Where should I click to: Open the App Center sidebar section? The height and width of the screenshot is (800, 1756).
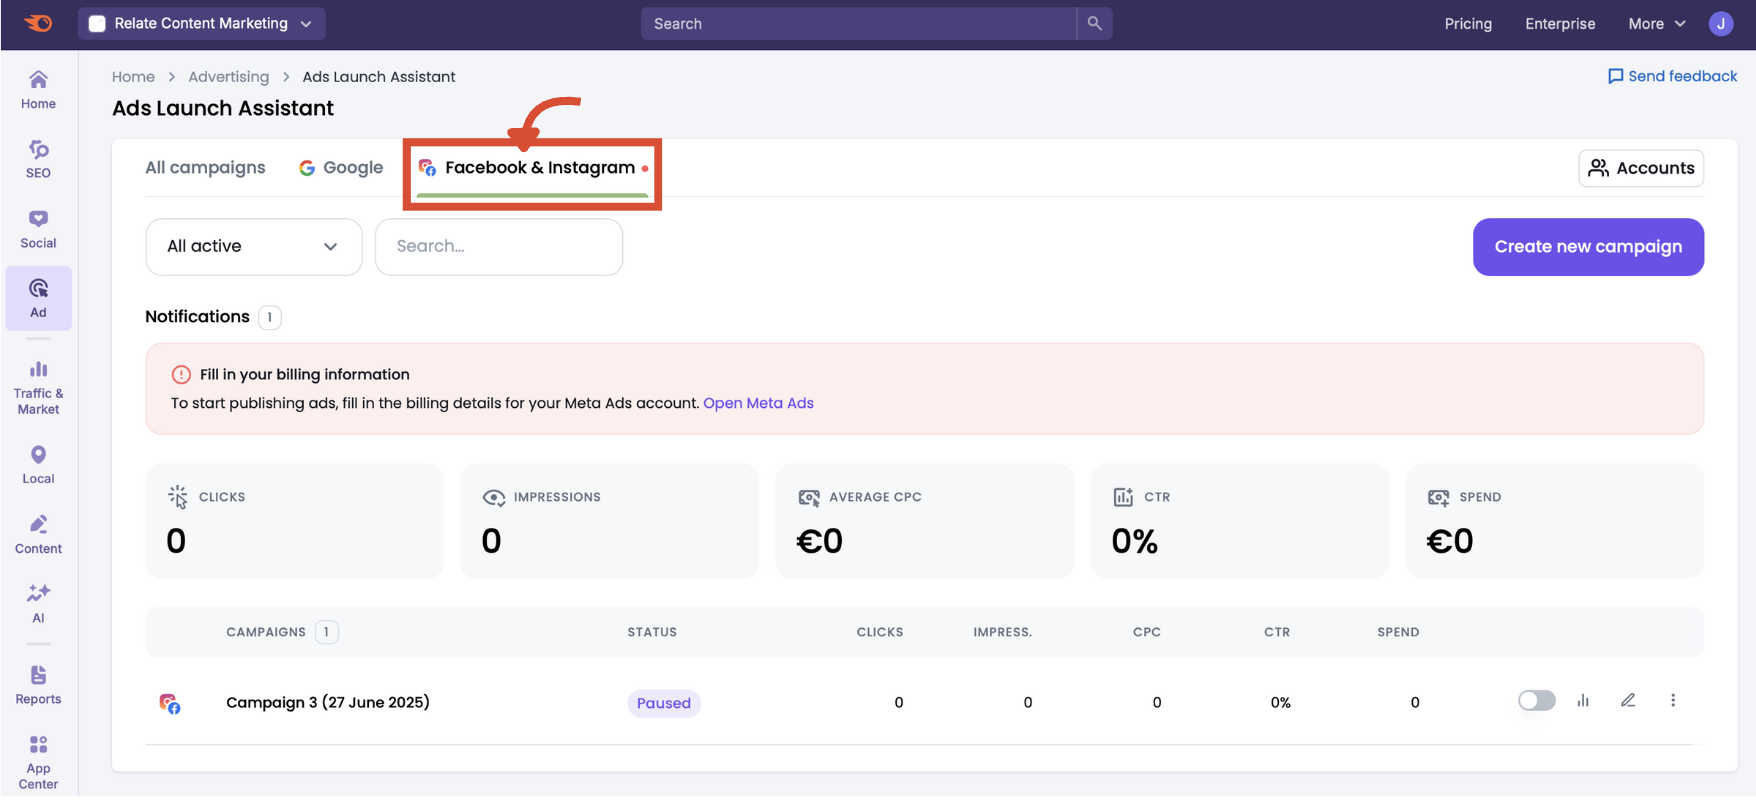coord(38,762)
